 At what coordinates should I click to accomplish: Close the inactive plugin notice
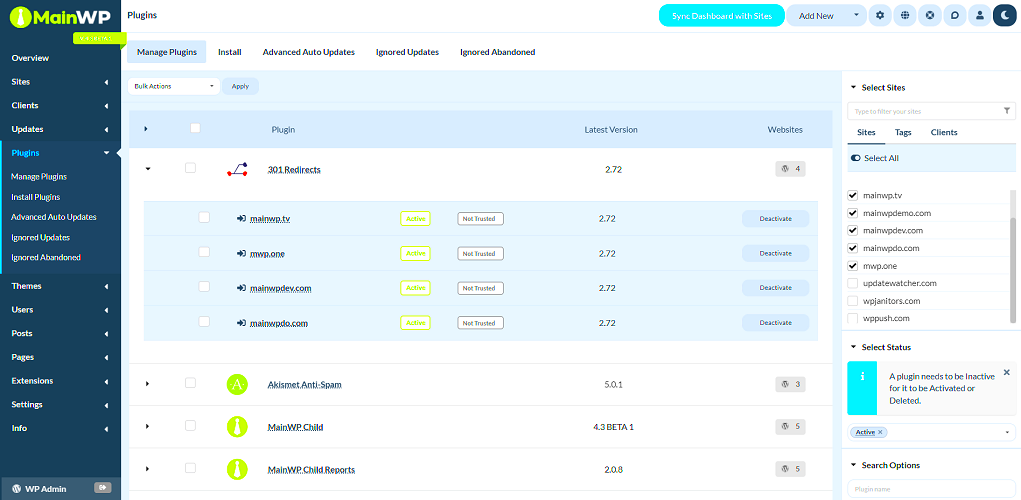click(1006, 372)
